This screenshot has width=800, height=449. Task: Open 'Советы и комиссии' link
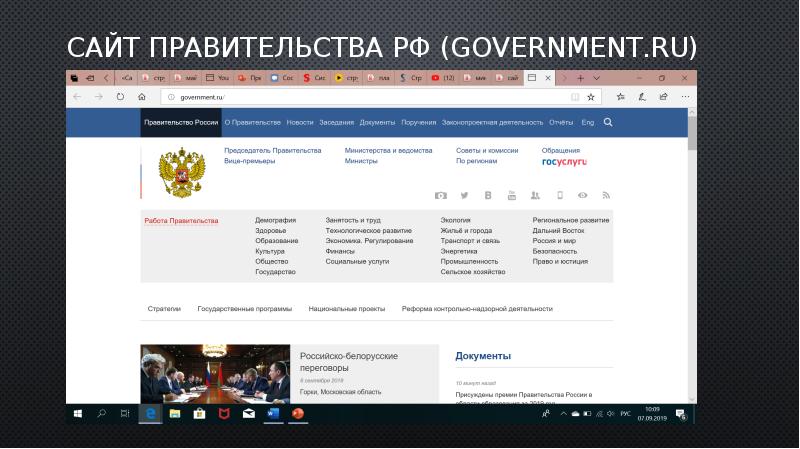pos(487,151)
